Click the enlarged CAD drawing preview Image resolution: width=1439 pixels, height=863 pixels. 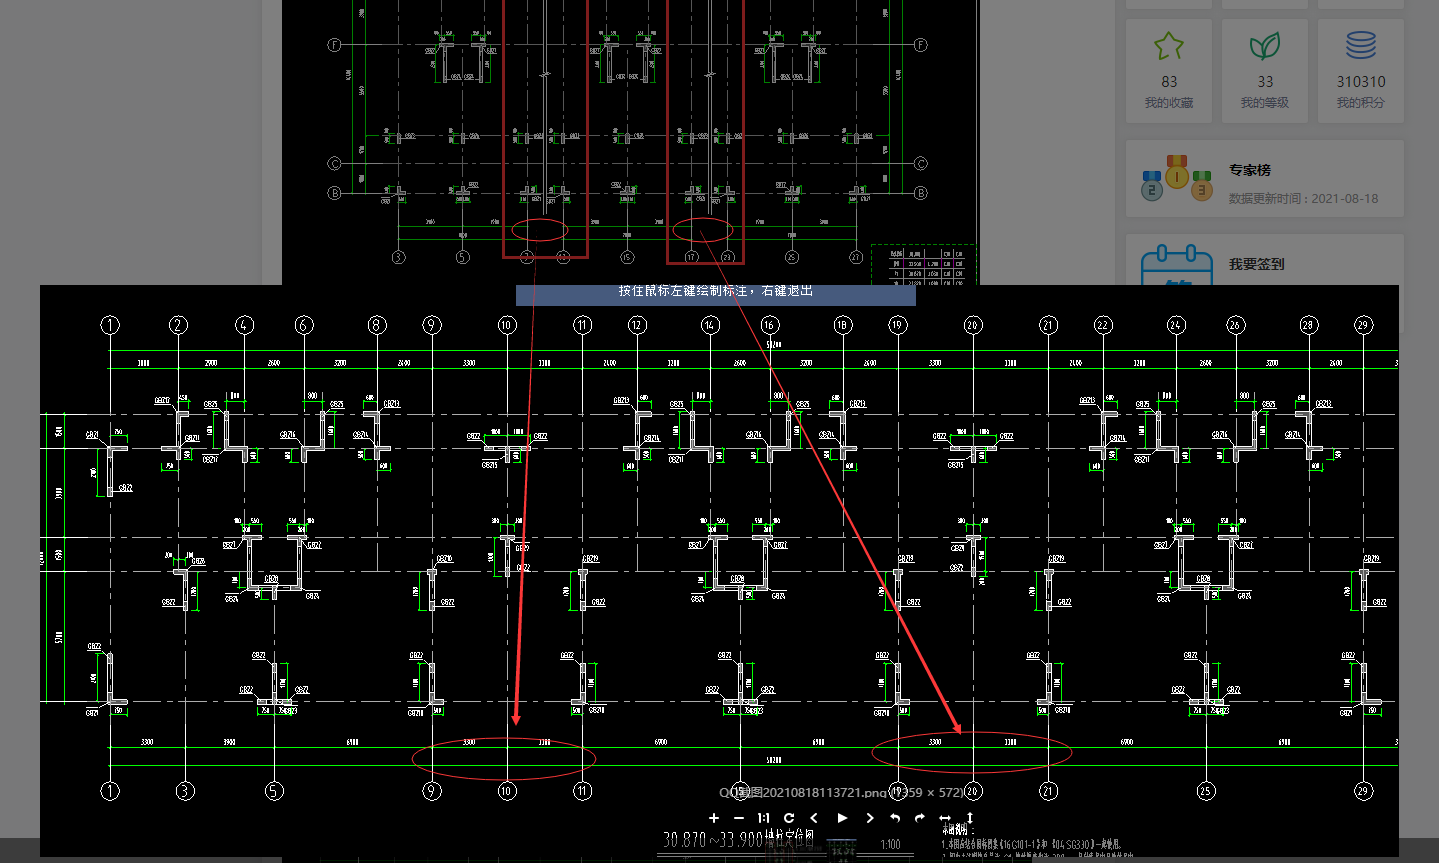coord(719,570)
